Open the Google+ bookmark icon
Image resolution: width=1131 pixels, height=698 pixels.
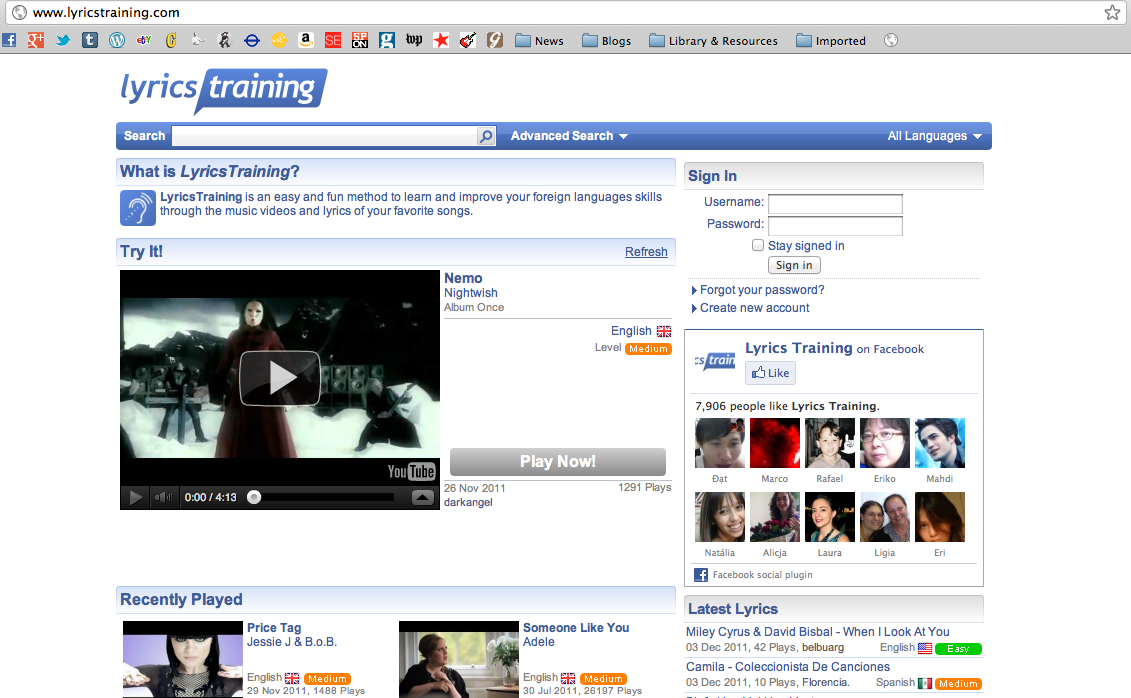pyautogui.click(x=36, y=40)
